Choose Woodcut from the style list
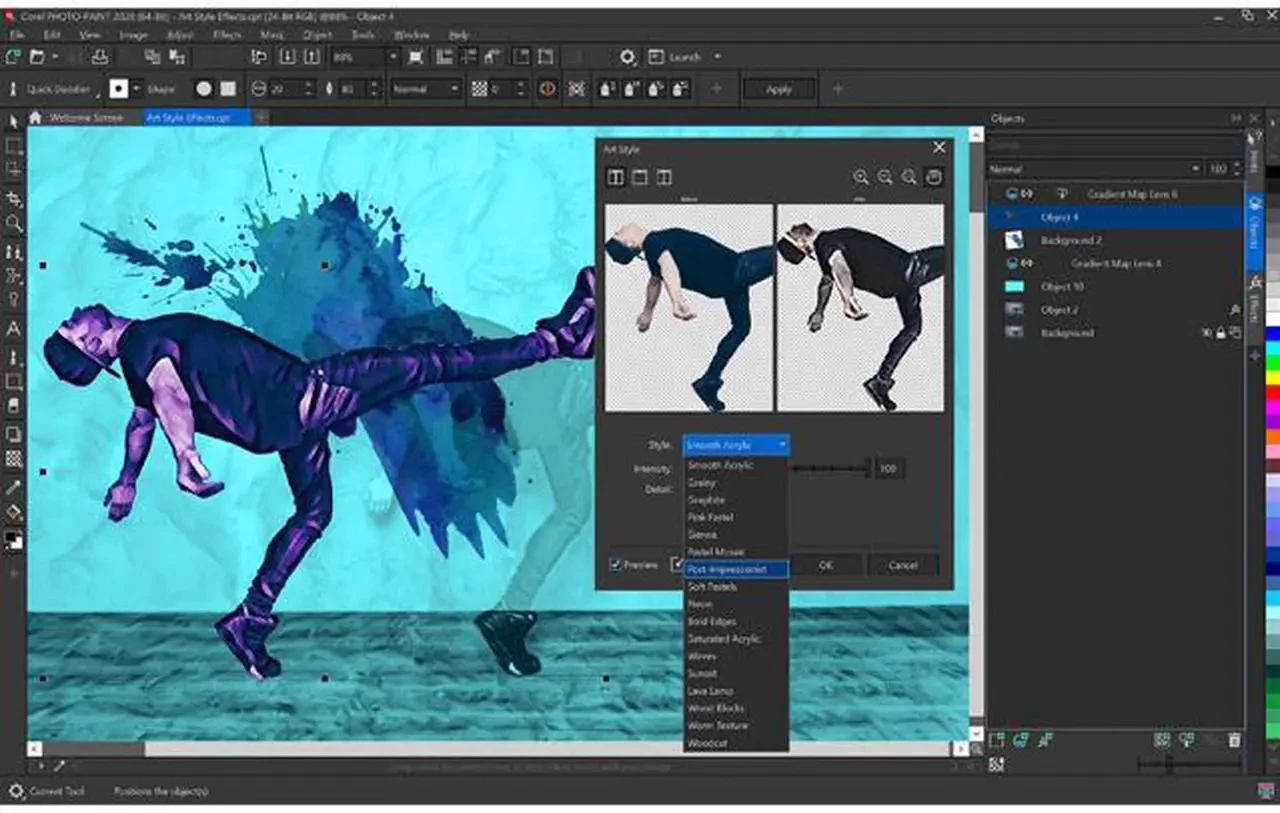 [736, 743]
